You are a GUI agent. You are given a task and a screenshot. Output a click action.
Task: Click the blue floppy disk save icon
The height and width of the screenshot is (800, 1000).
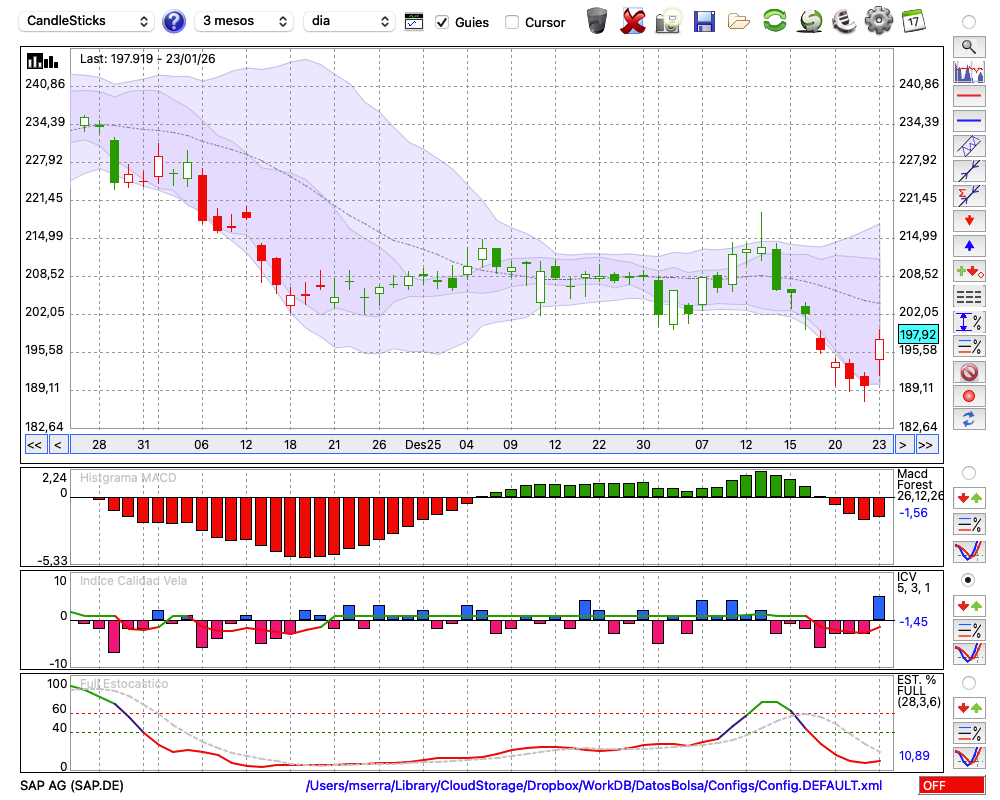click(704, 20)
